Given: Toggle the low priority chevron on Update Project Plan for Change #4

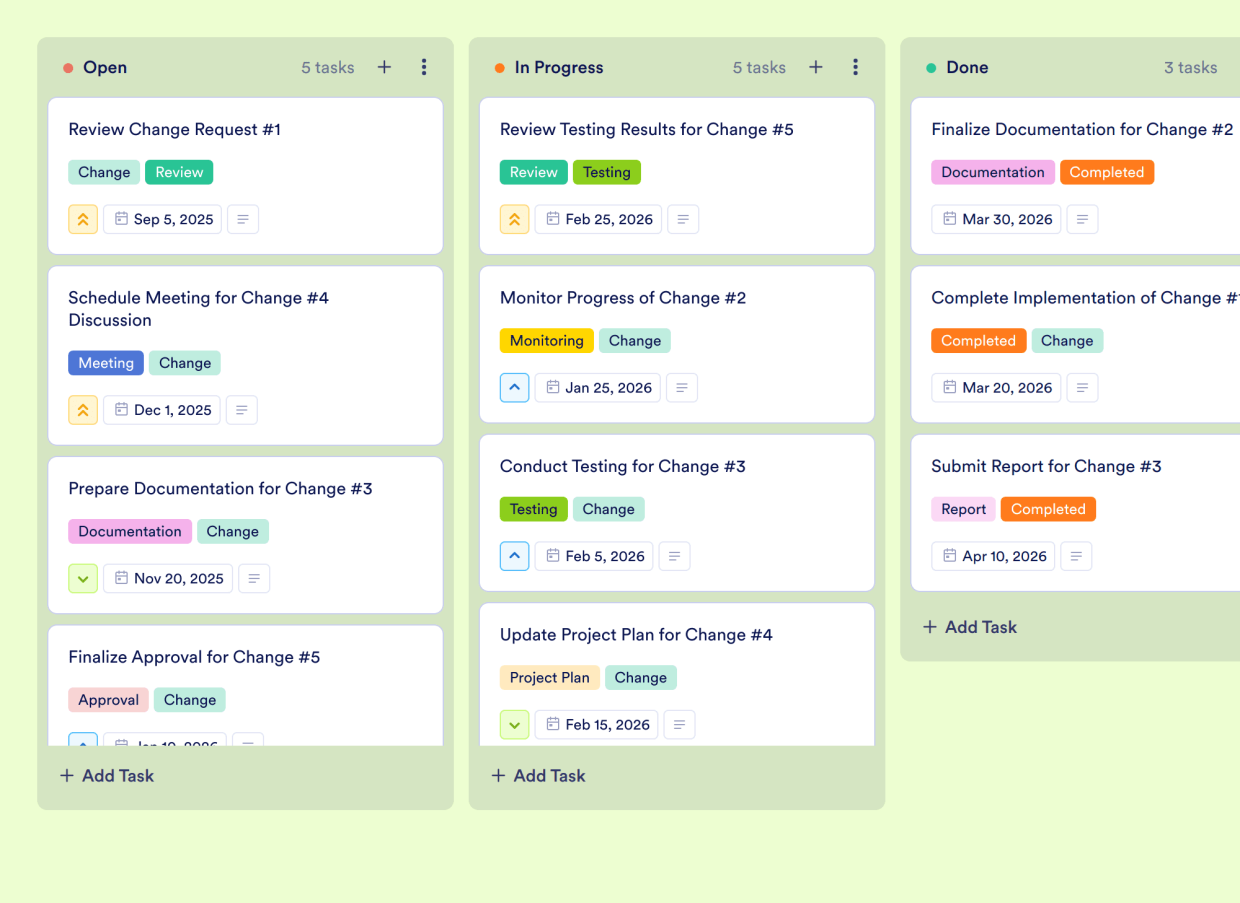Looking at the screenshot, I should [x=514, y=724].
